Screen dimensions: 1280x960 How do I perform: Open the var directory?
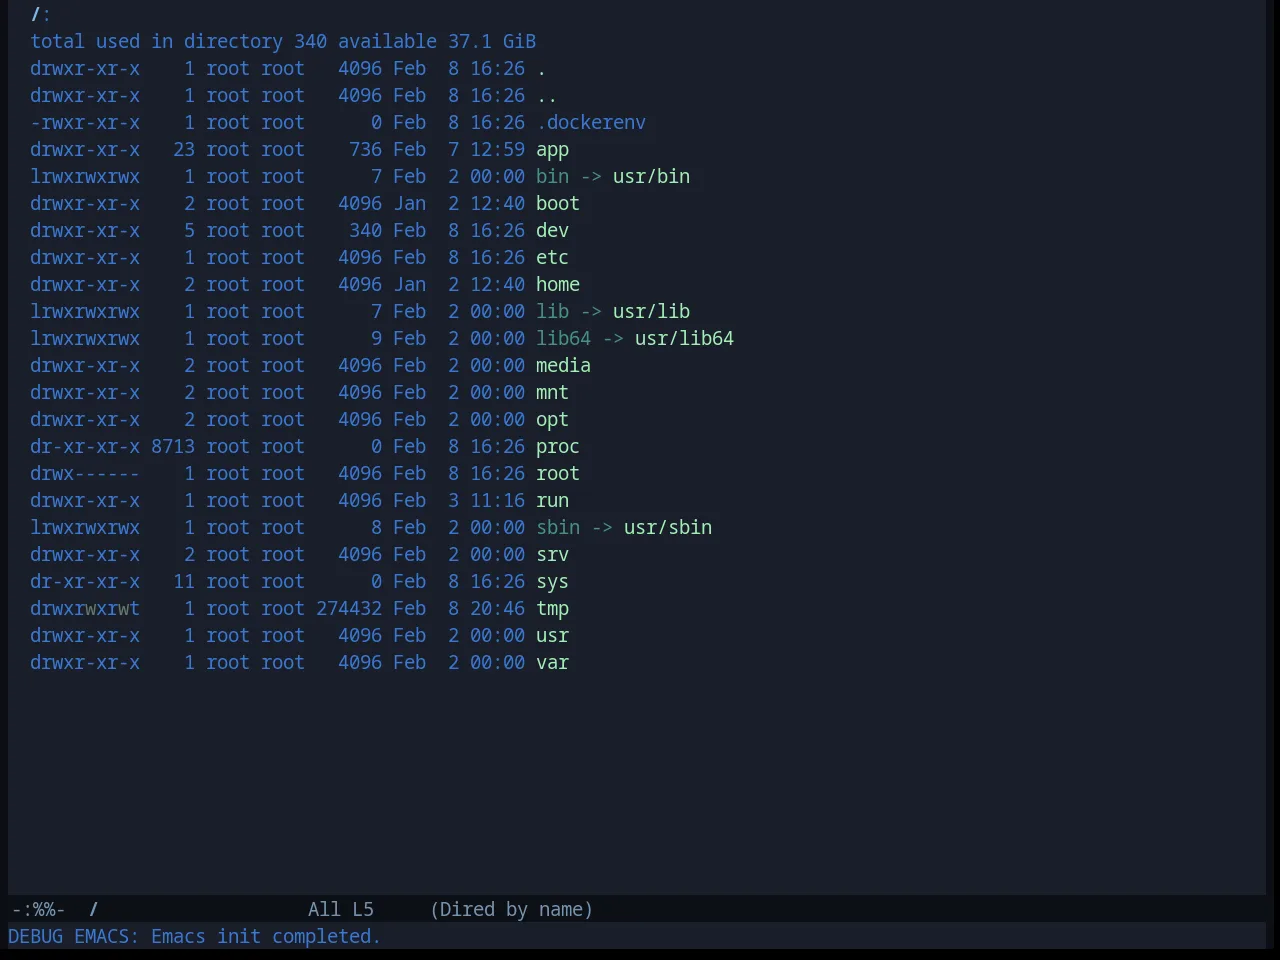tap(552, 663)
